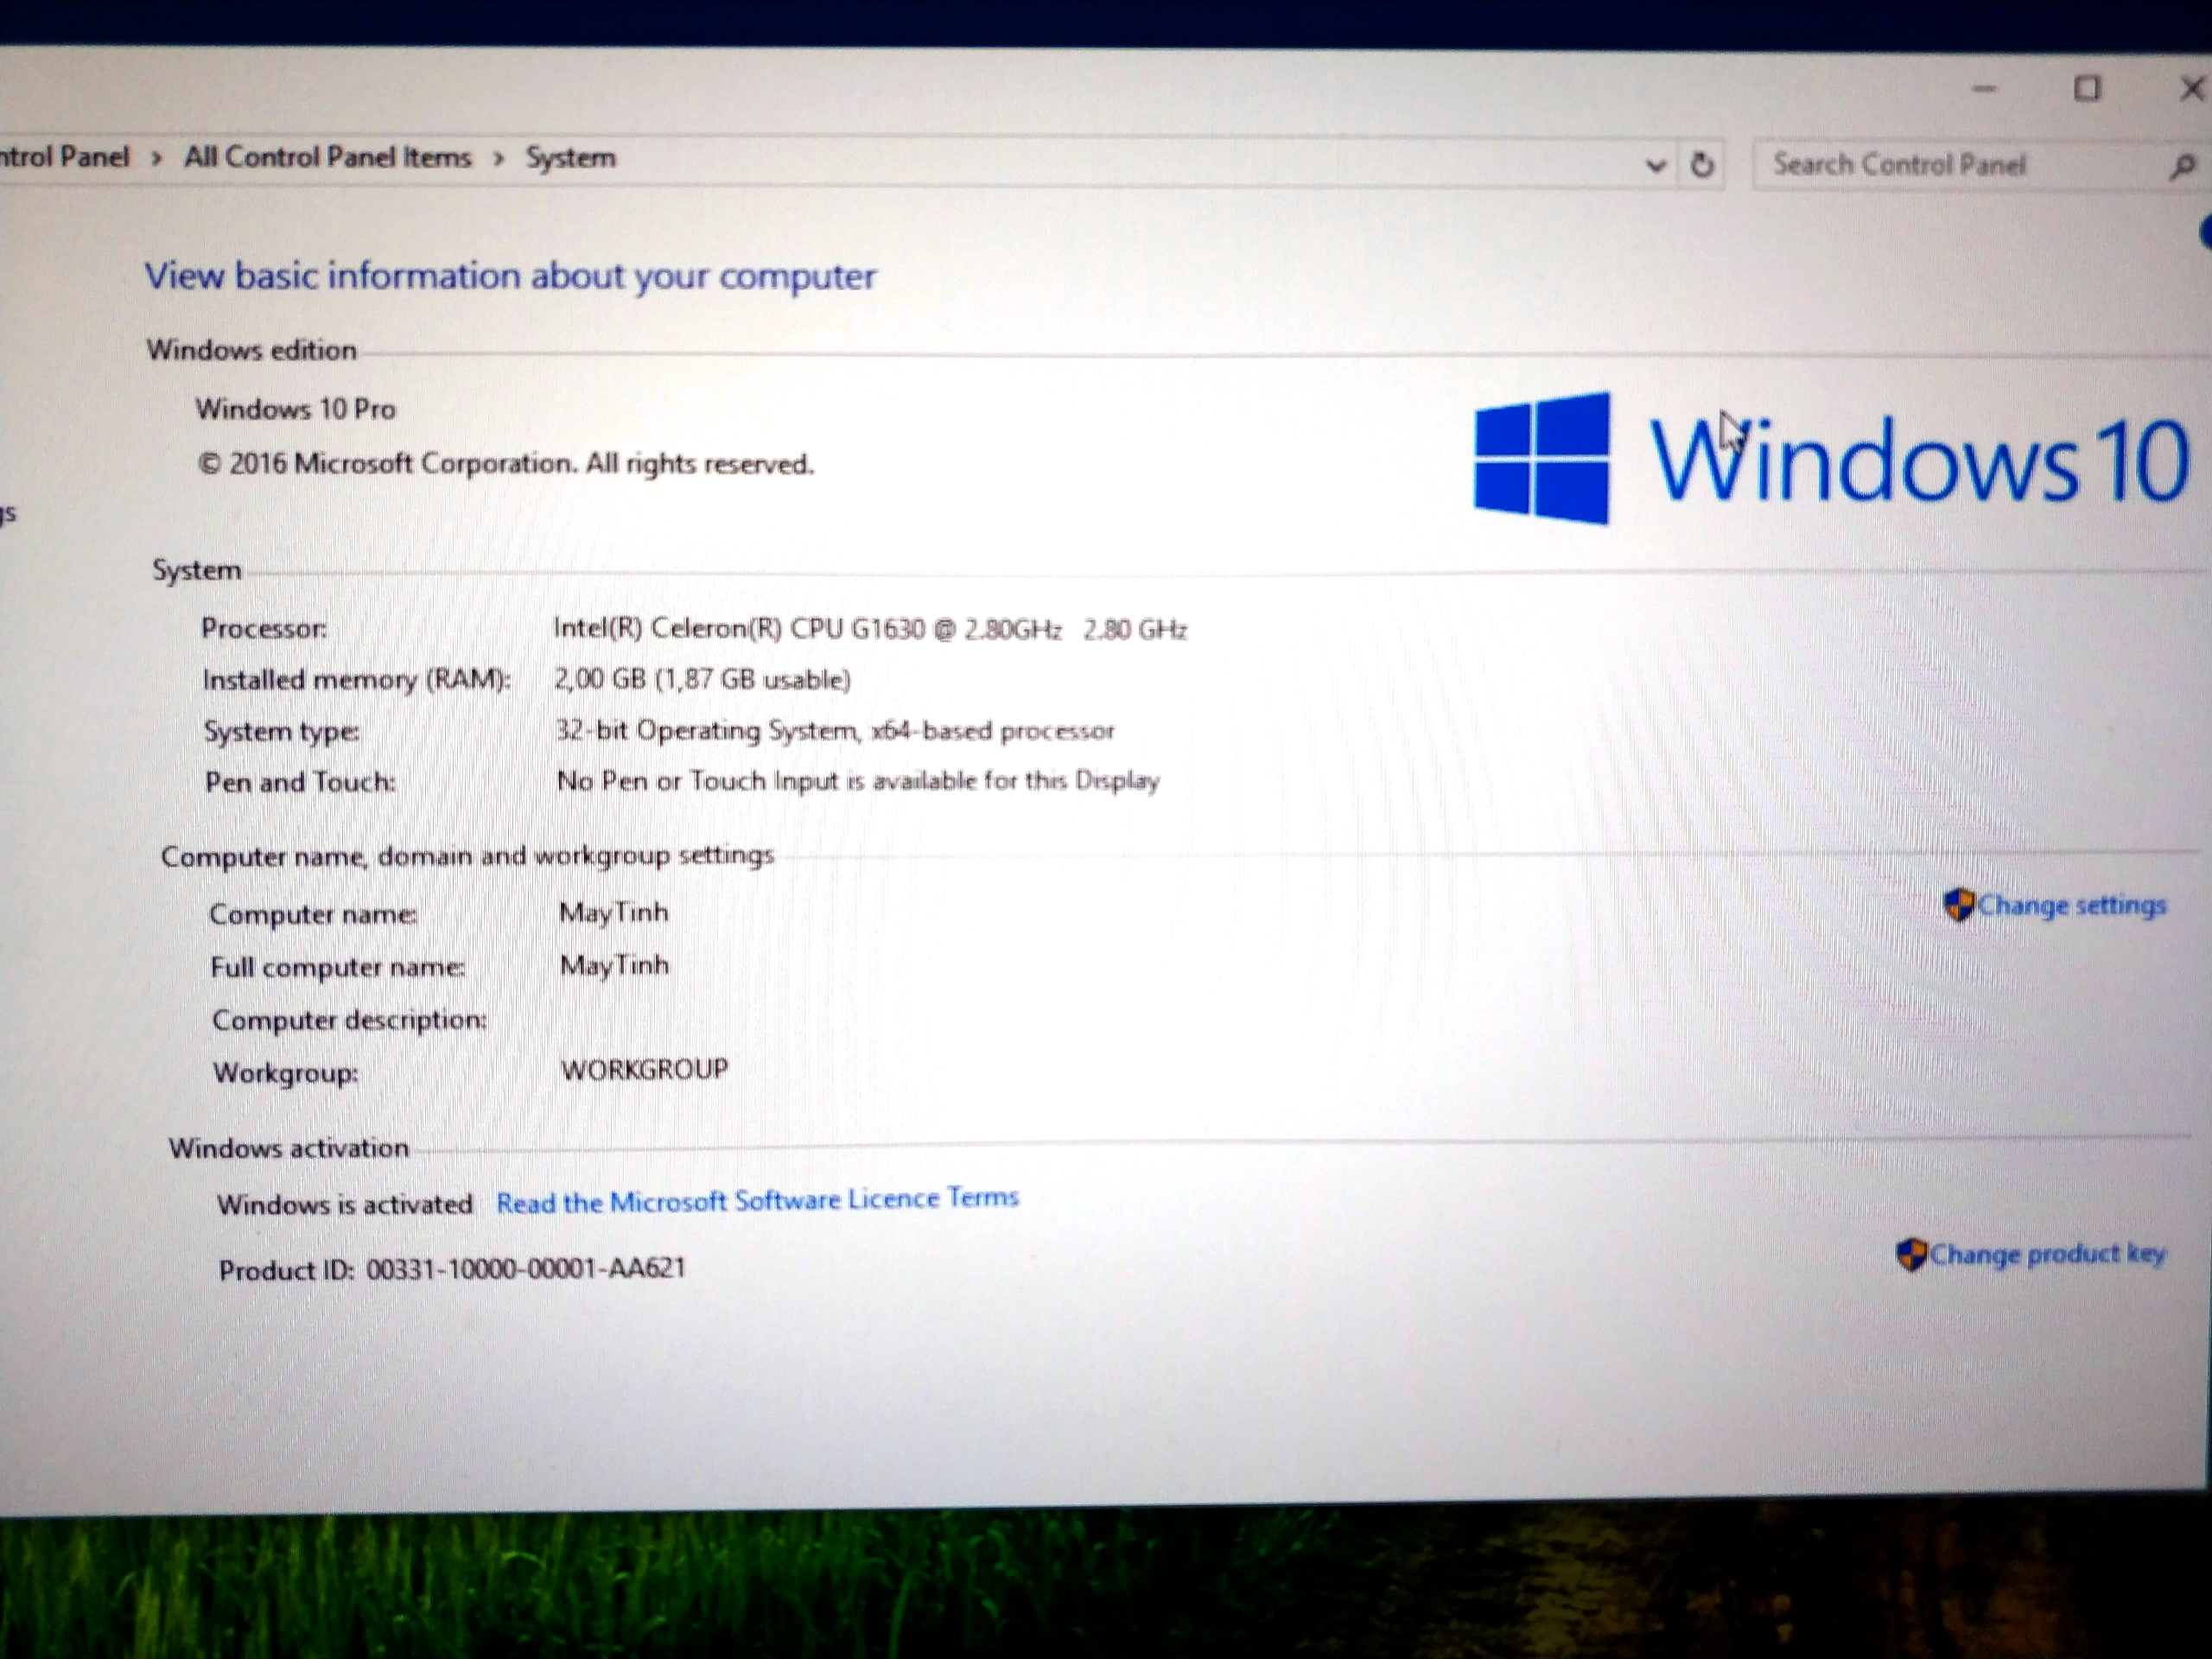Click View basic information about your computer heading
The height and width of the screenshot is (1659, 2212).
coord(510,276)
